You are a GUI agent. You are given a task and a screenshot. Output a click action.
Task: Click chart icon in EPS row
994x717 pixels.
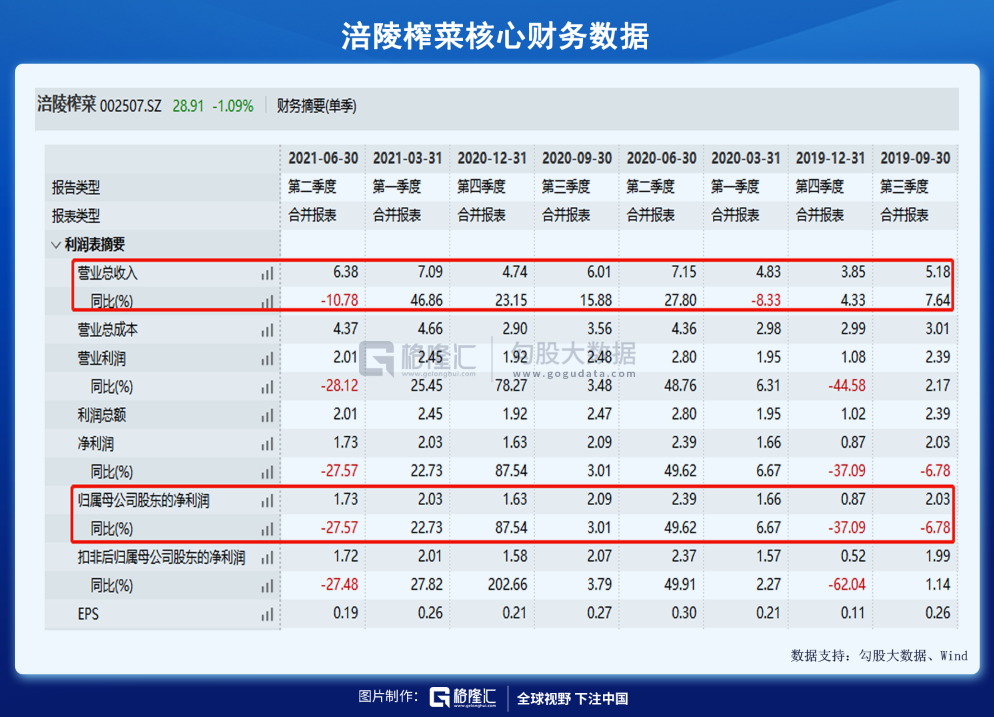click(x=267, y=614)
